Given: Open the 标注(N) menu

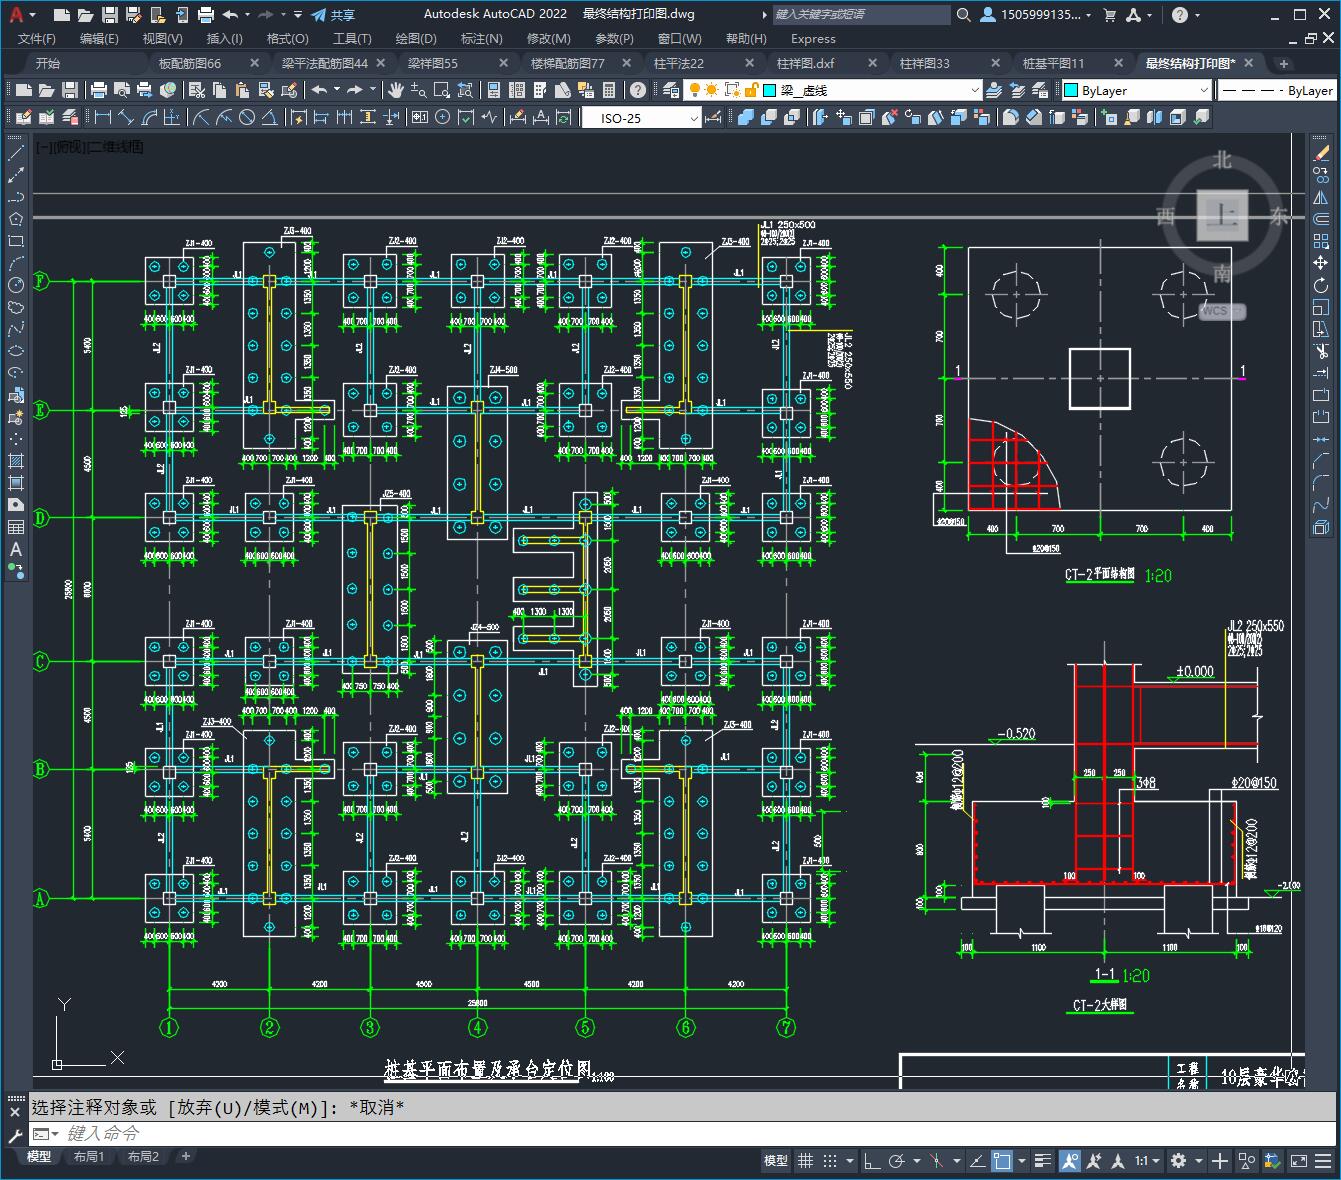Looking at the screenshot, I should point(481,38).
